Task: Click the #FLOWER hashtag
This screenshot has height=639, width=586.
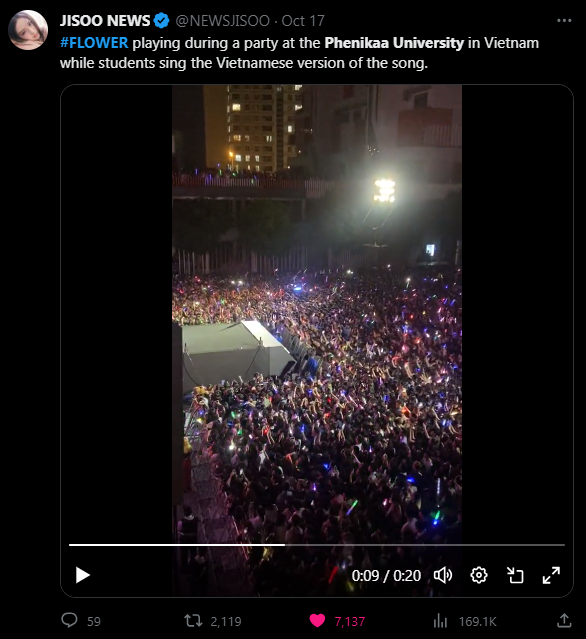Action: point(94,43)
